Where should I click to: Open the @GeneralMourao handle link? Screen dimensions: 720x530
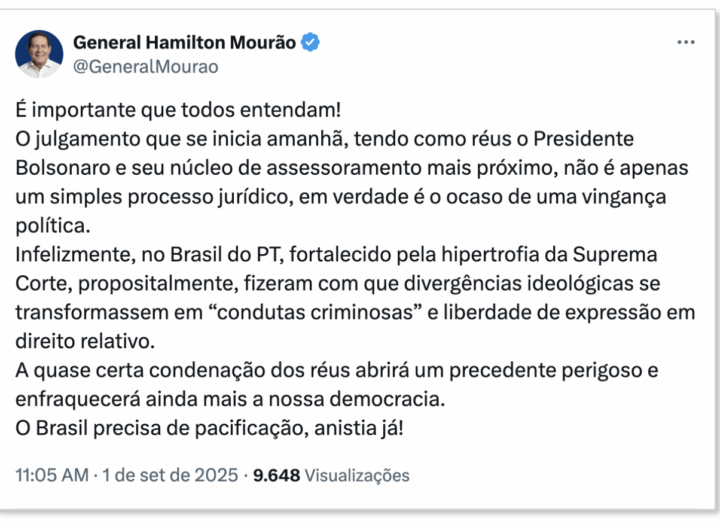(145, 67)
